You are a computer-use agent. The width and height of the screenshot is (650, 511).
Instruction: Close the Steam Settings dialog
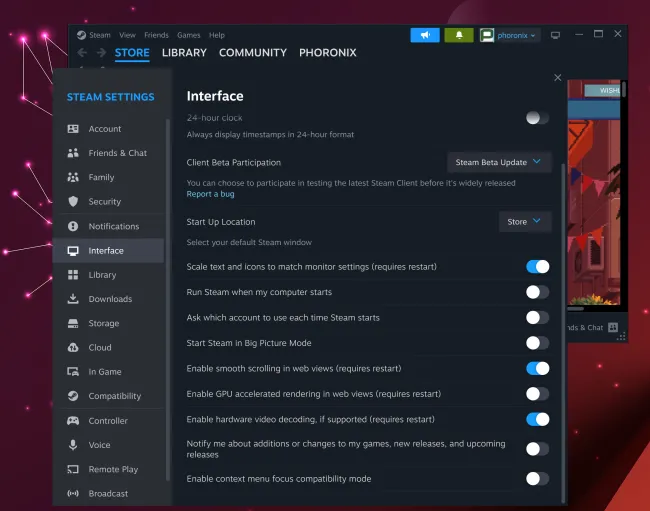click(558, 78)
